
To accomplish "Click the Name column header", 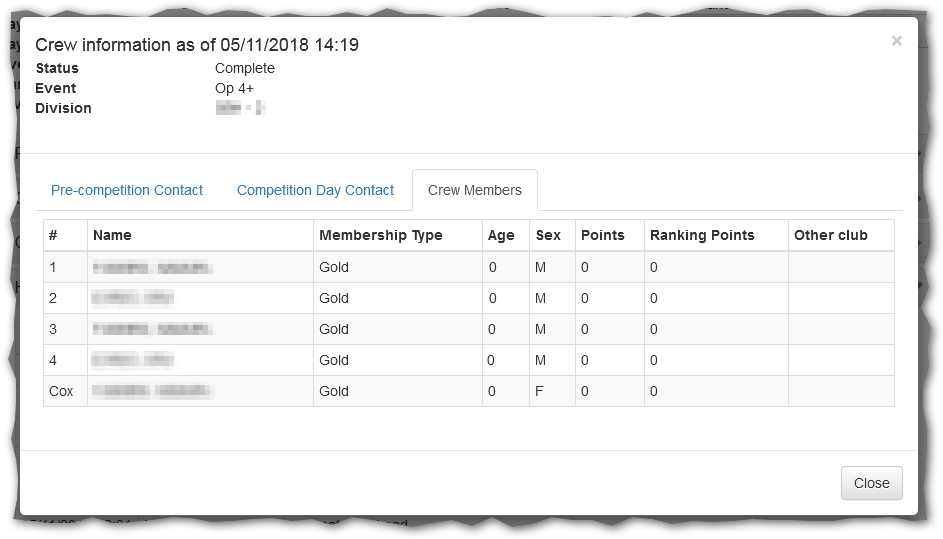I will pos(112,235).
